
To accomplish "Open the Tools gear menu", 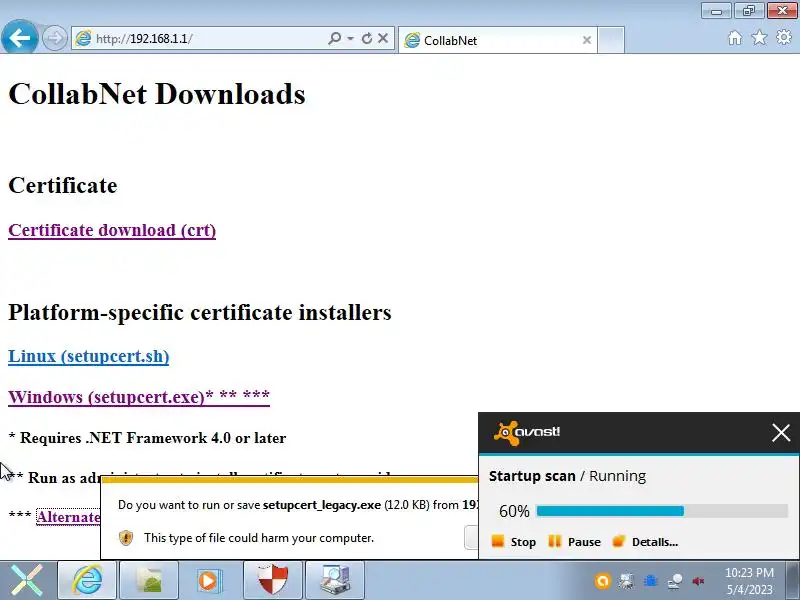I will pos(784,37).
